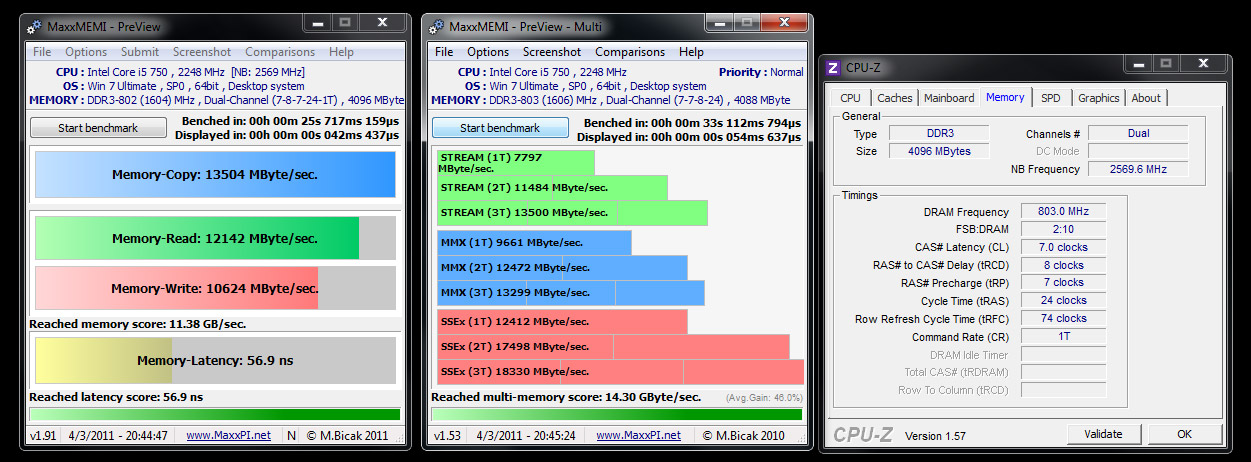This screenshot has height=462, width=1251.
Task: Click the Command Rate 1T field
Action: click(x=1064, y=337)
